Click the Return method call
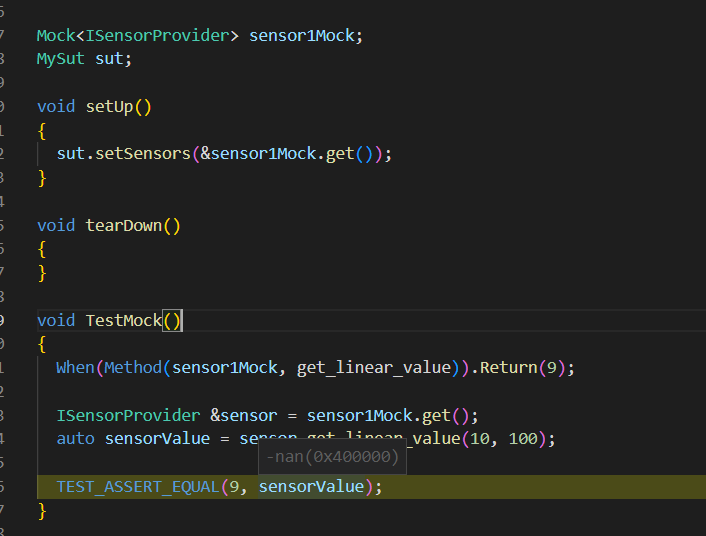Viewport: 706px width, 536px height. click(x=505, y=368)
